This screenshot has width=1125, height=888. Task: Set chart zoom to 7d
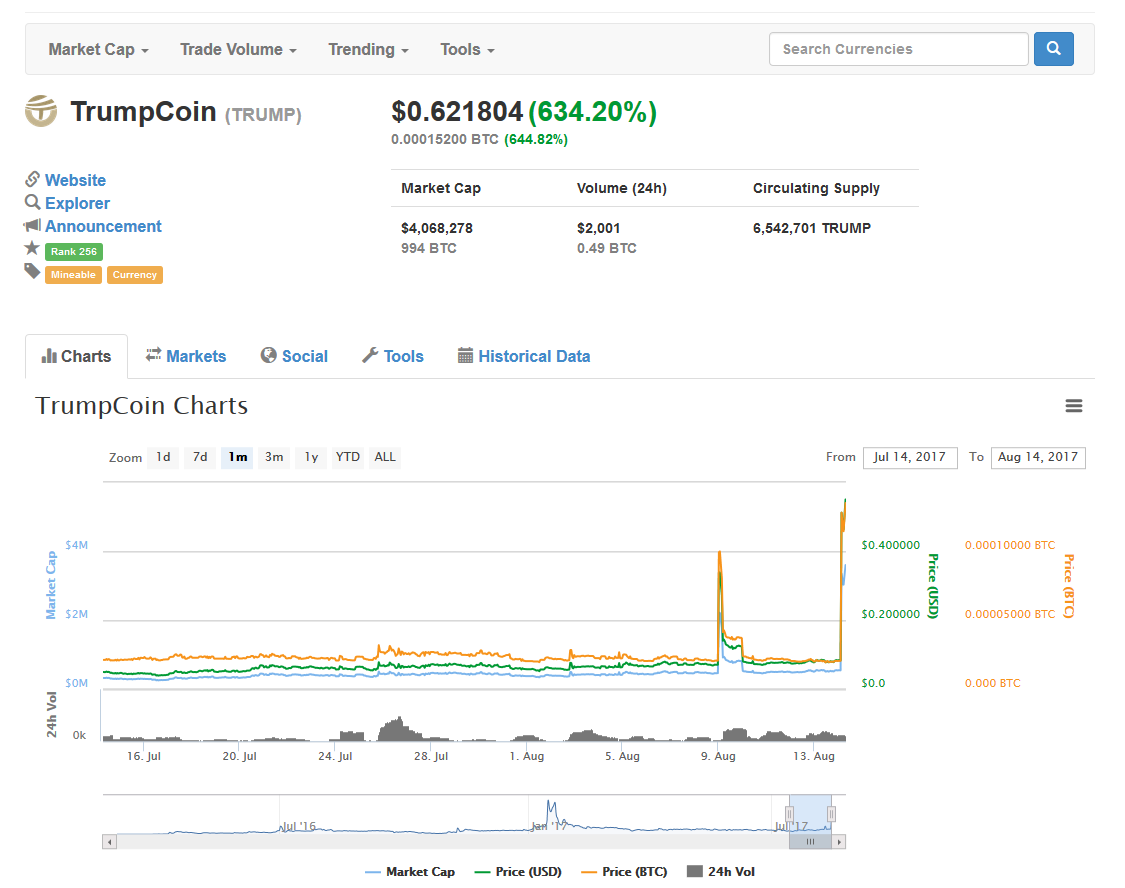(200, 457)
